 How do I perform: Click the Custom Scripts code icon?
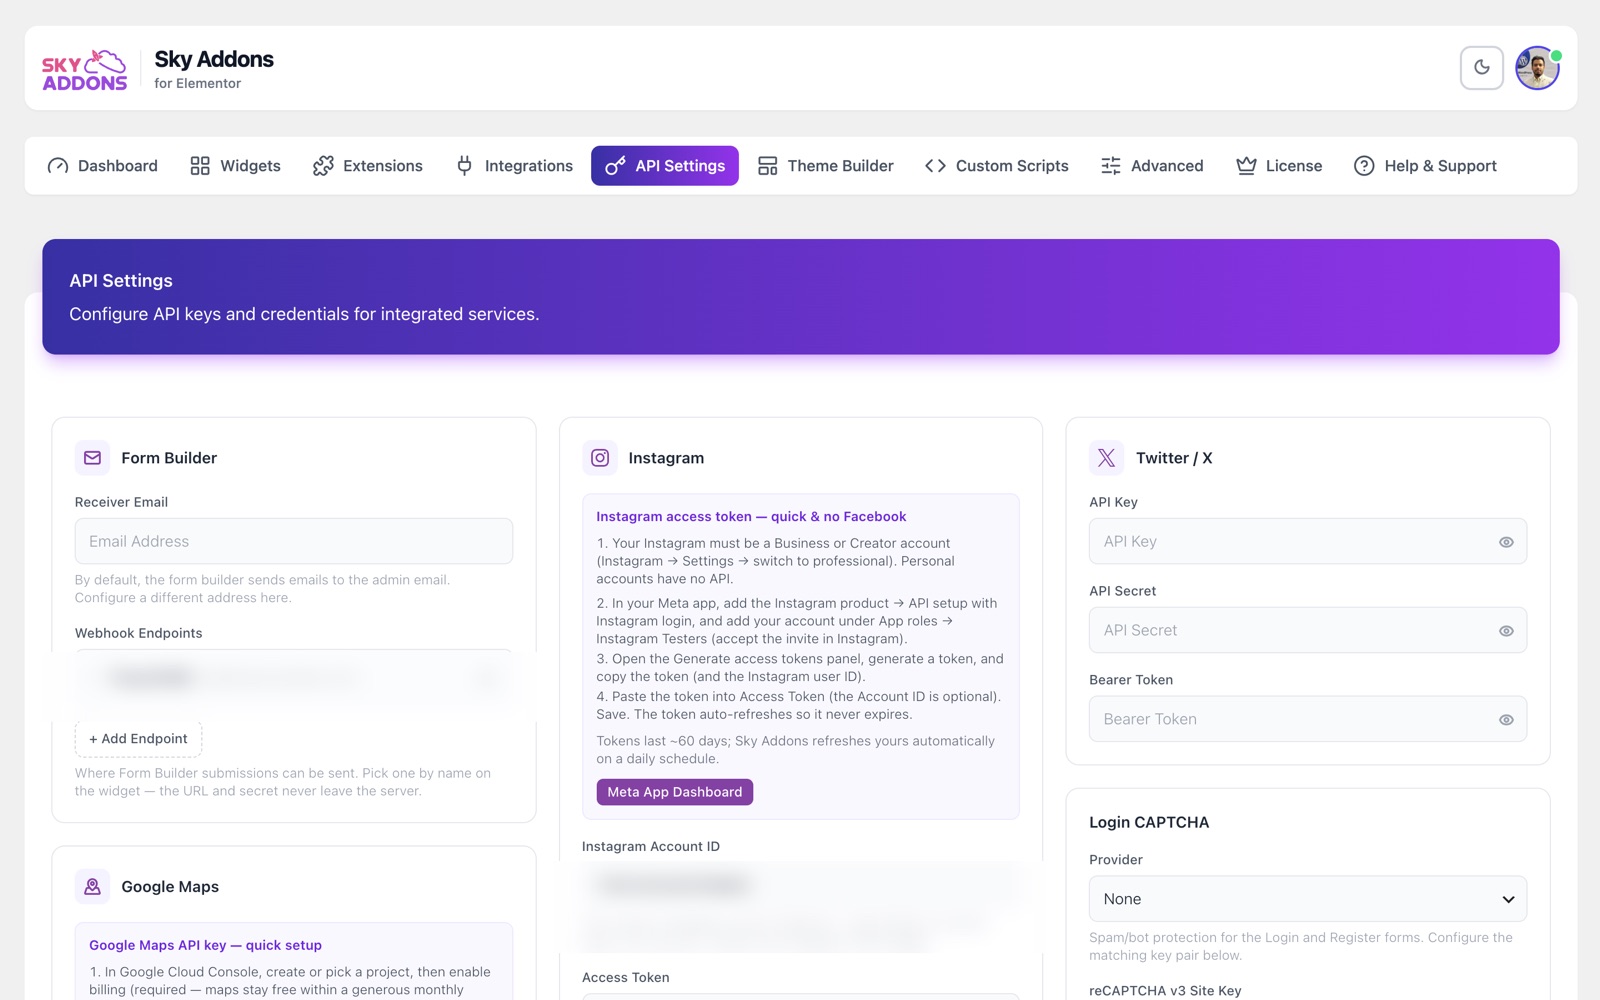pos(935,166)
